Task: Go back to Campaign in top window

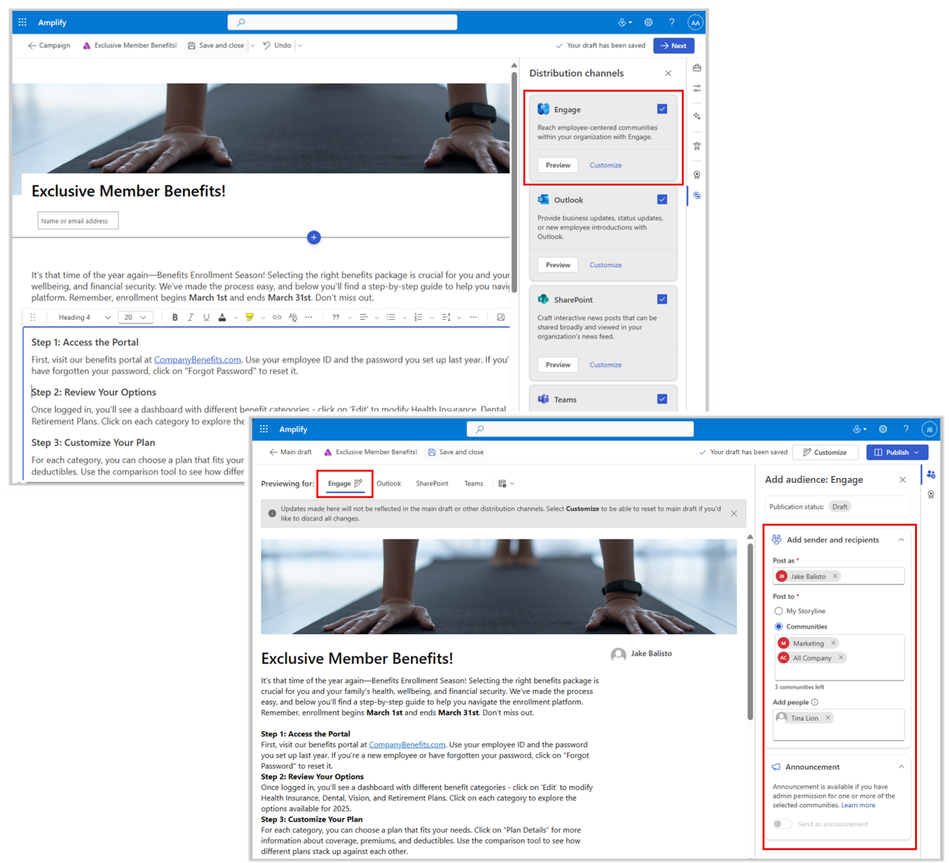Action: (49, 45)
